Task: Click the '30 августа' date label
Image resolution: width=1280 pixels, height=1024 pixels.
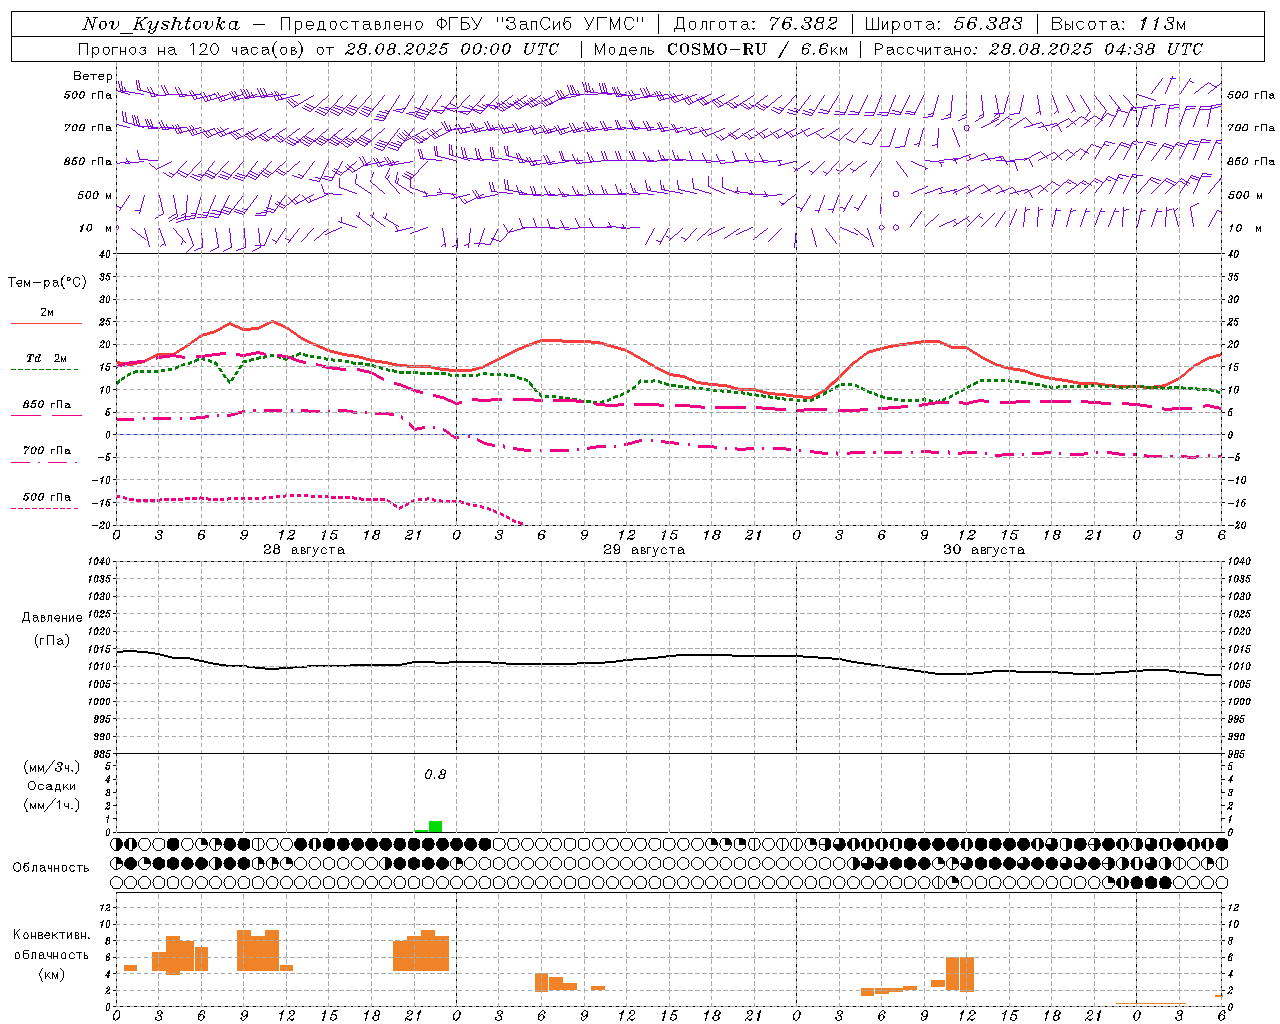Action: (984, 550)
